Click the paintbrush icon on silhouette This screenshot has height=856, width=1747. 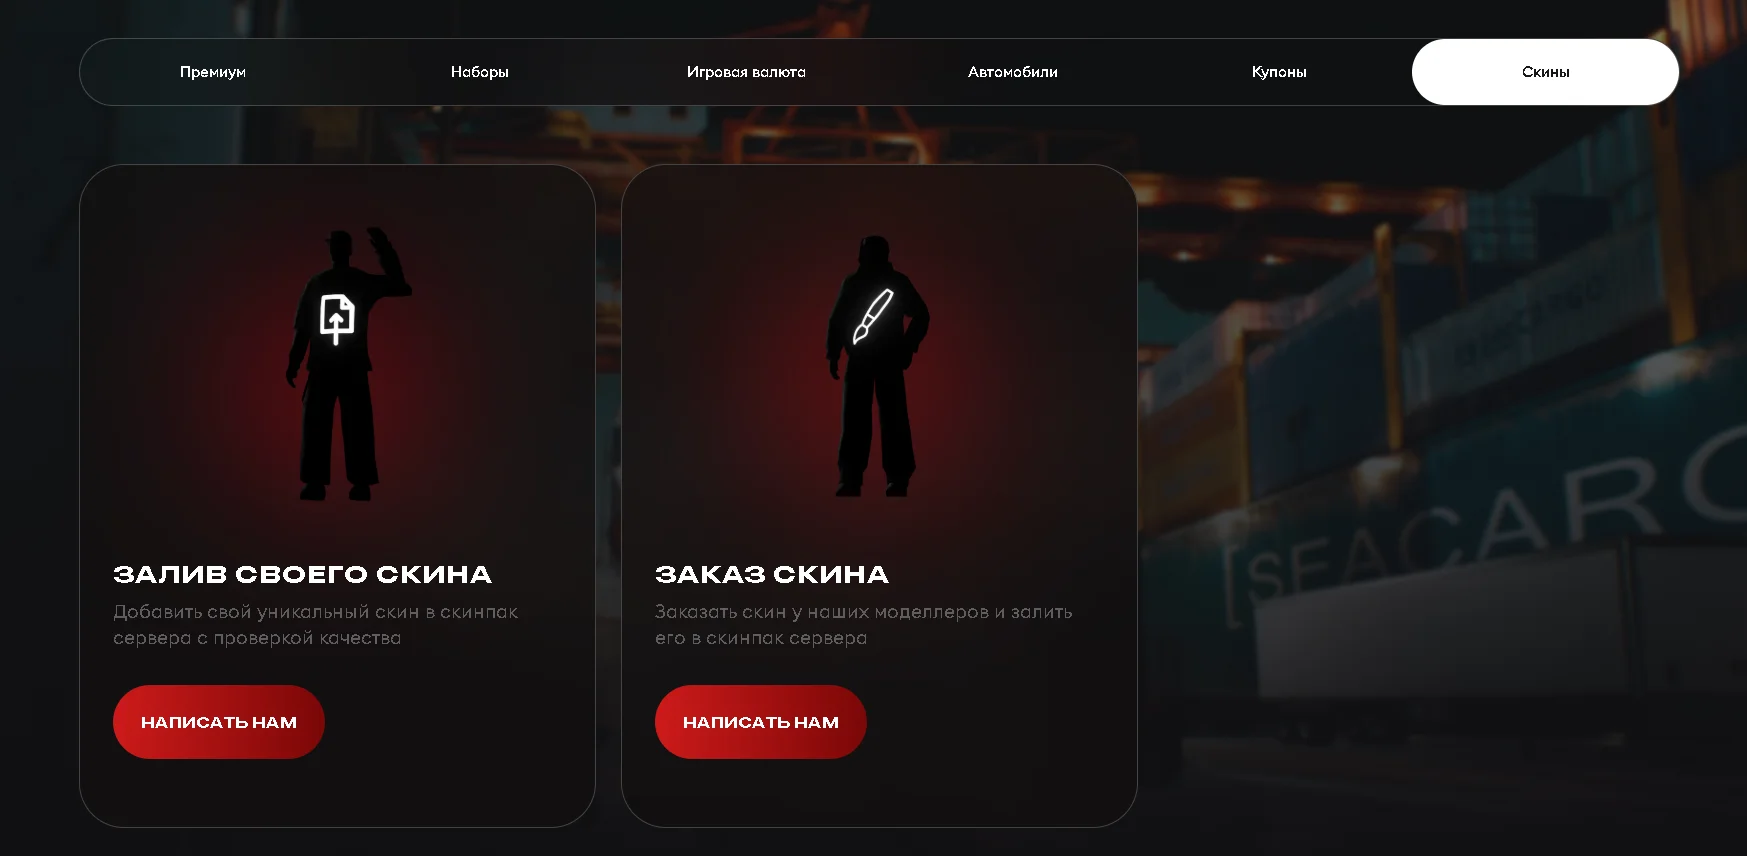(872, 317)
